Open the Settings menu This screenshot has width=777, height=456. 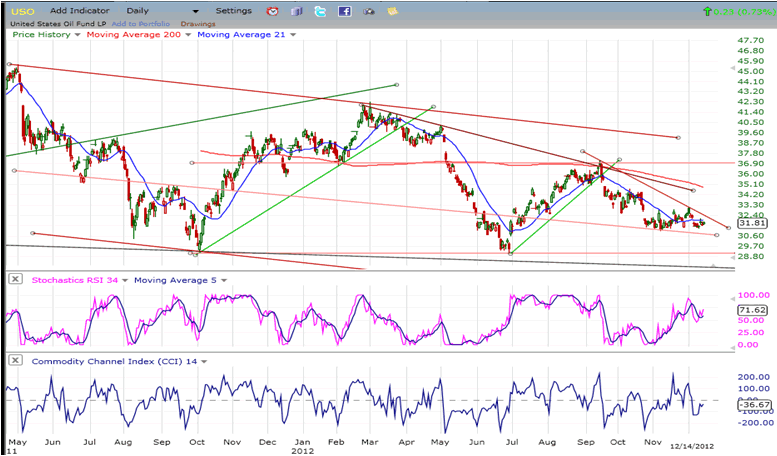click(233, 11)
